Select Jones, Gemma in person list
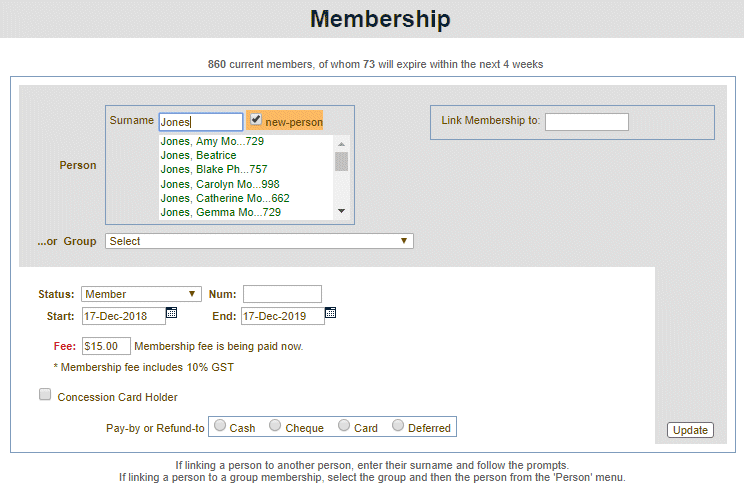 (x=220, y=212)
